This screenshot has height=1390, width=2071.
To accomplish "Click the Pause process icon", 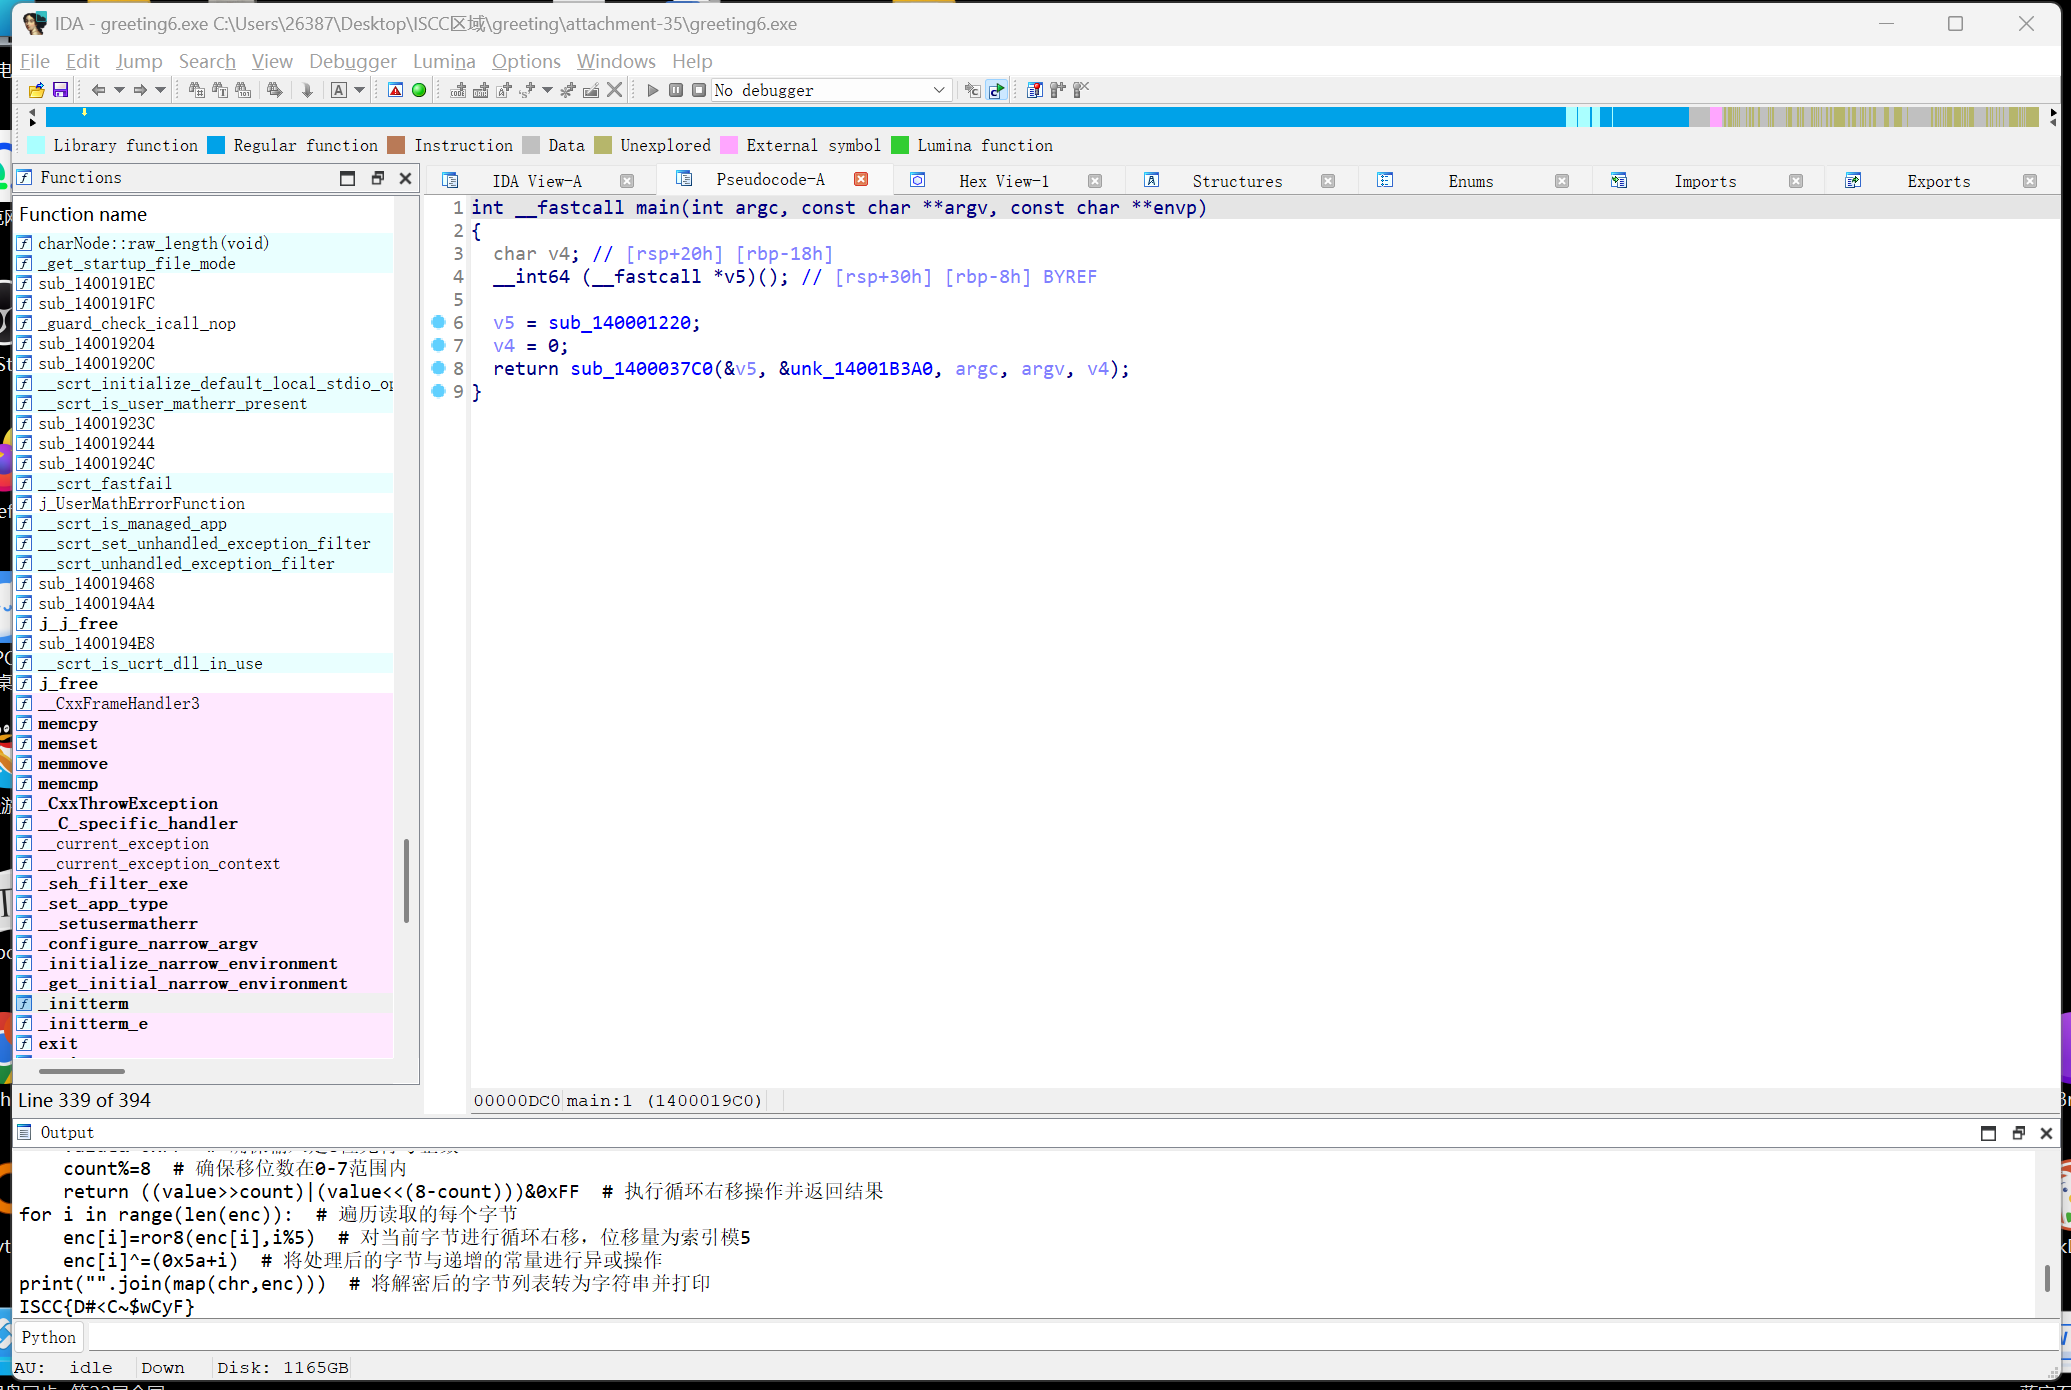I will point(676,90).
